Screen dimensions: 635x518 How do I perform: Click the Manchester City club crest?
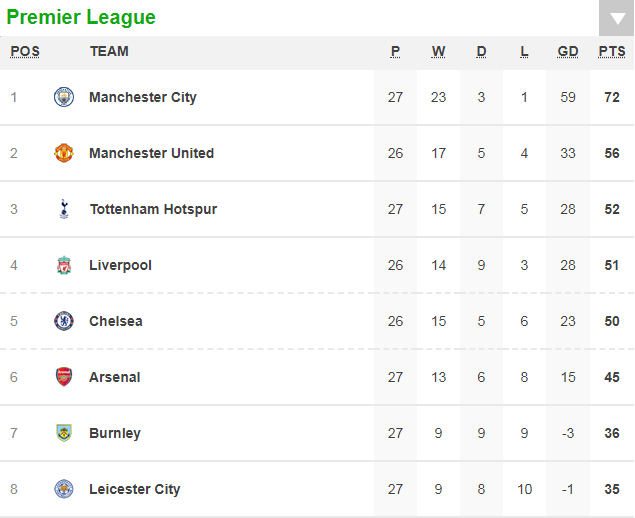pyautogui.click(x=64, y=97)
